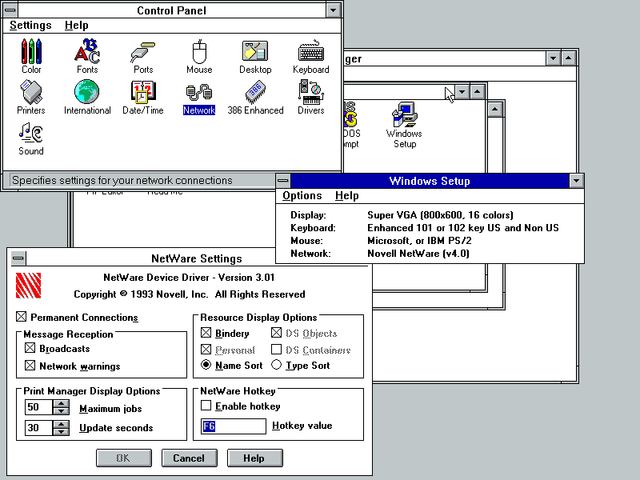This screenshot has height=480, width=640.
Task: Open Help menu in Windows Setup
Action: (x=347, y=196)
